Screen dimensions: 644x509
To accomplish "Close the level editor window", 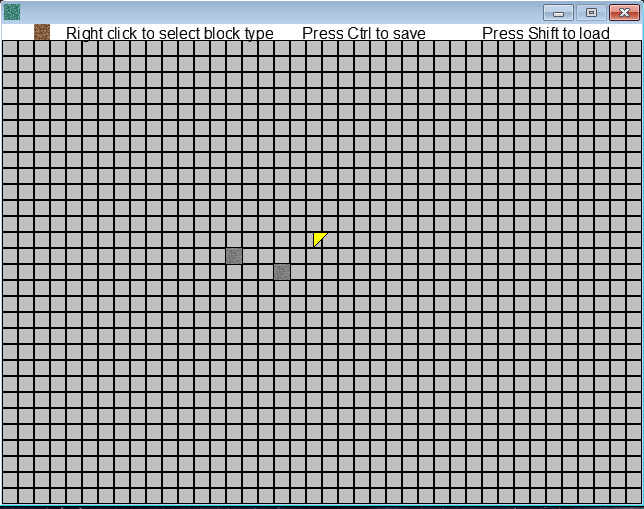I will [x=624, y=13].
